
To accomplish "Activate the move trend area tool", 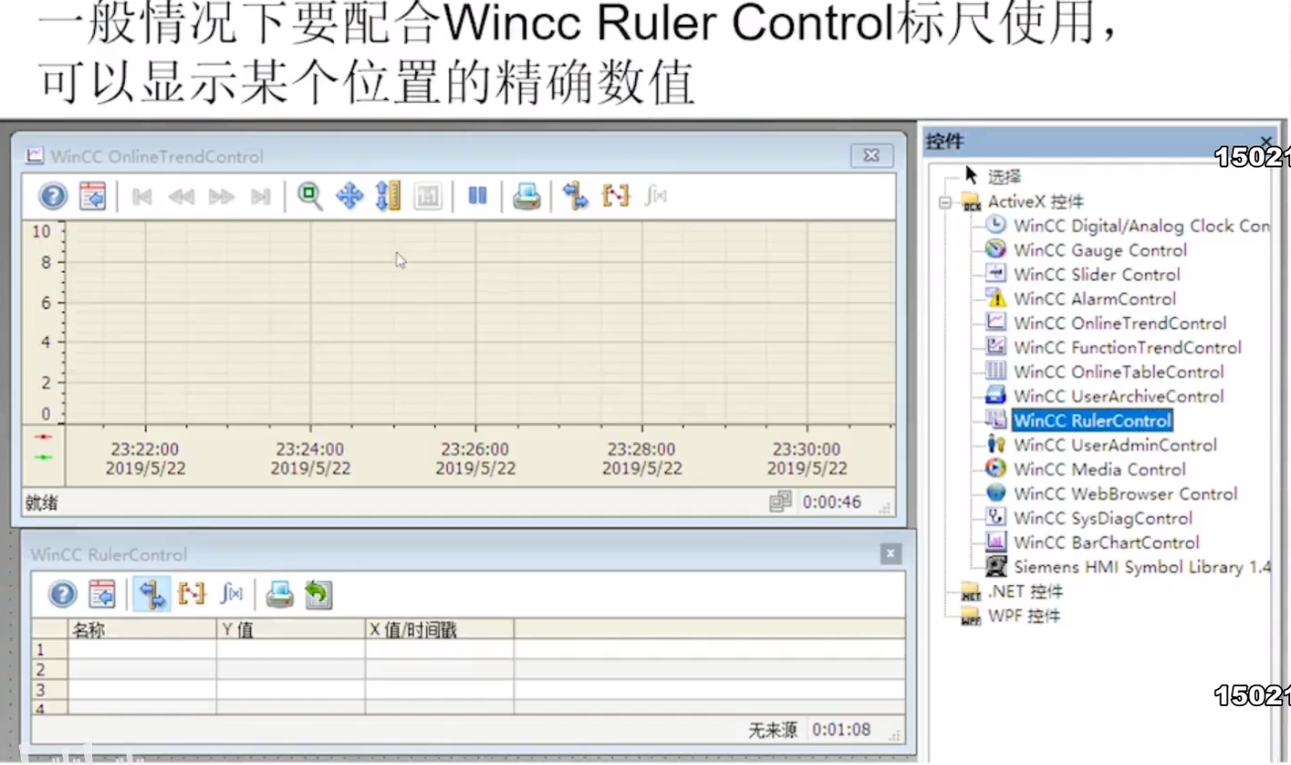I will click(348, 196).
